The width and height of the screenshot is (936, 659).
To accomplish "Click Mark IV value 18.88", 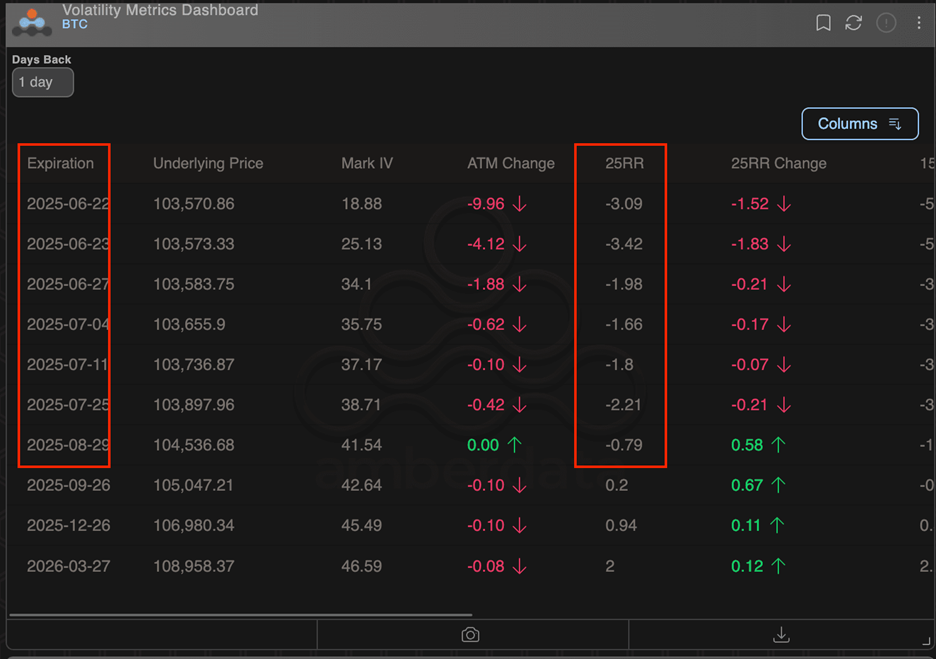I will [362, 204].
